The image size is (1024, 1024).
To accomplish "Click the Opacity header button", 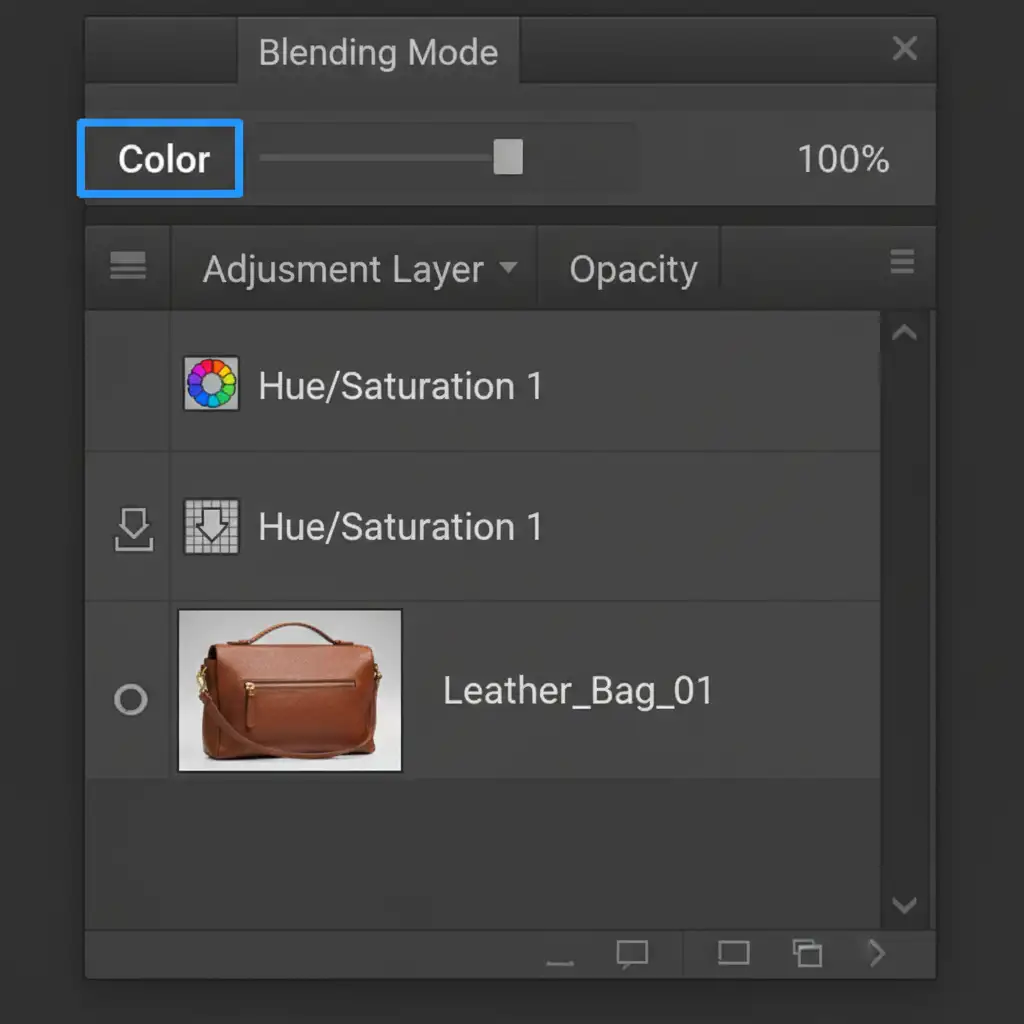I will pos(632,269).
